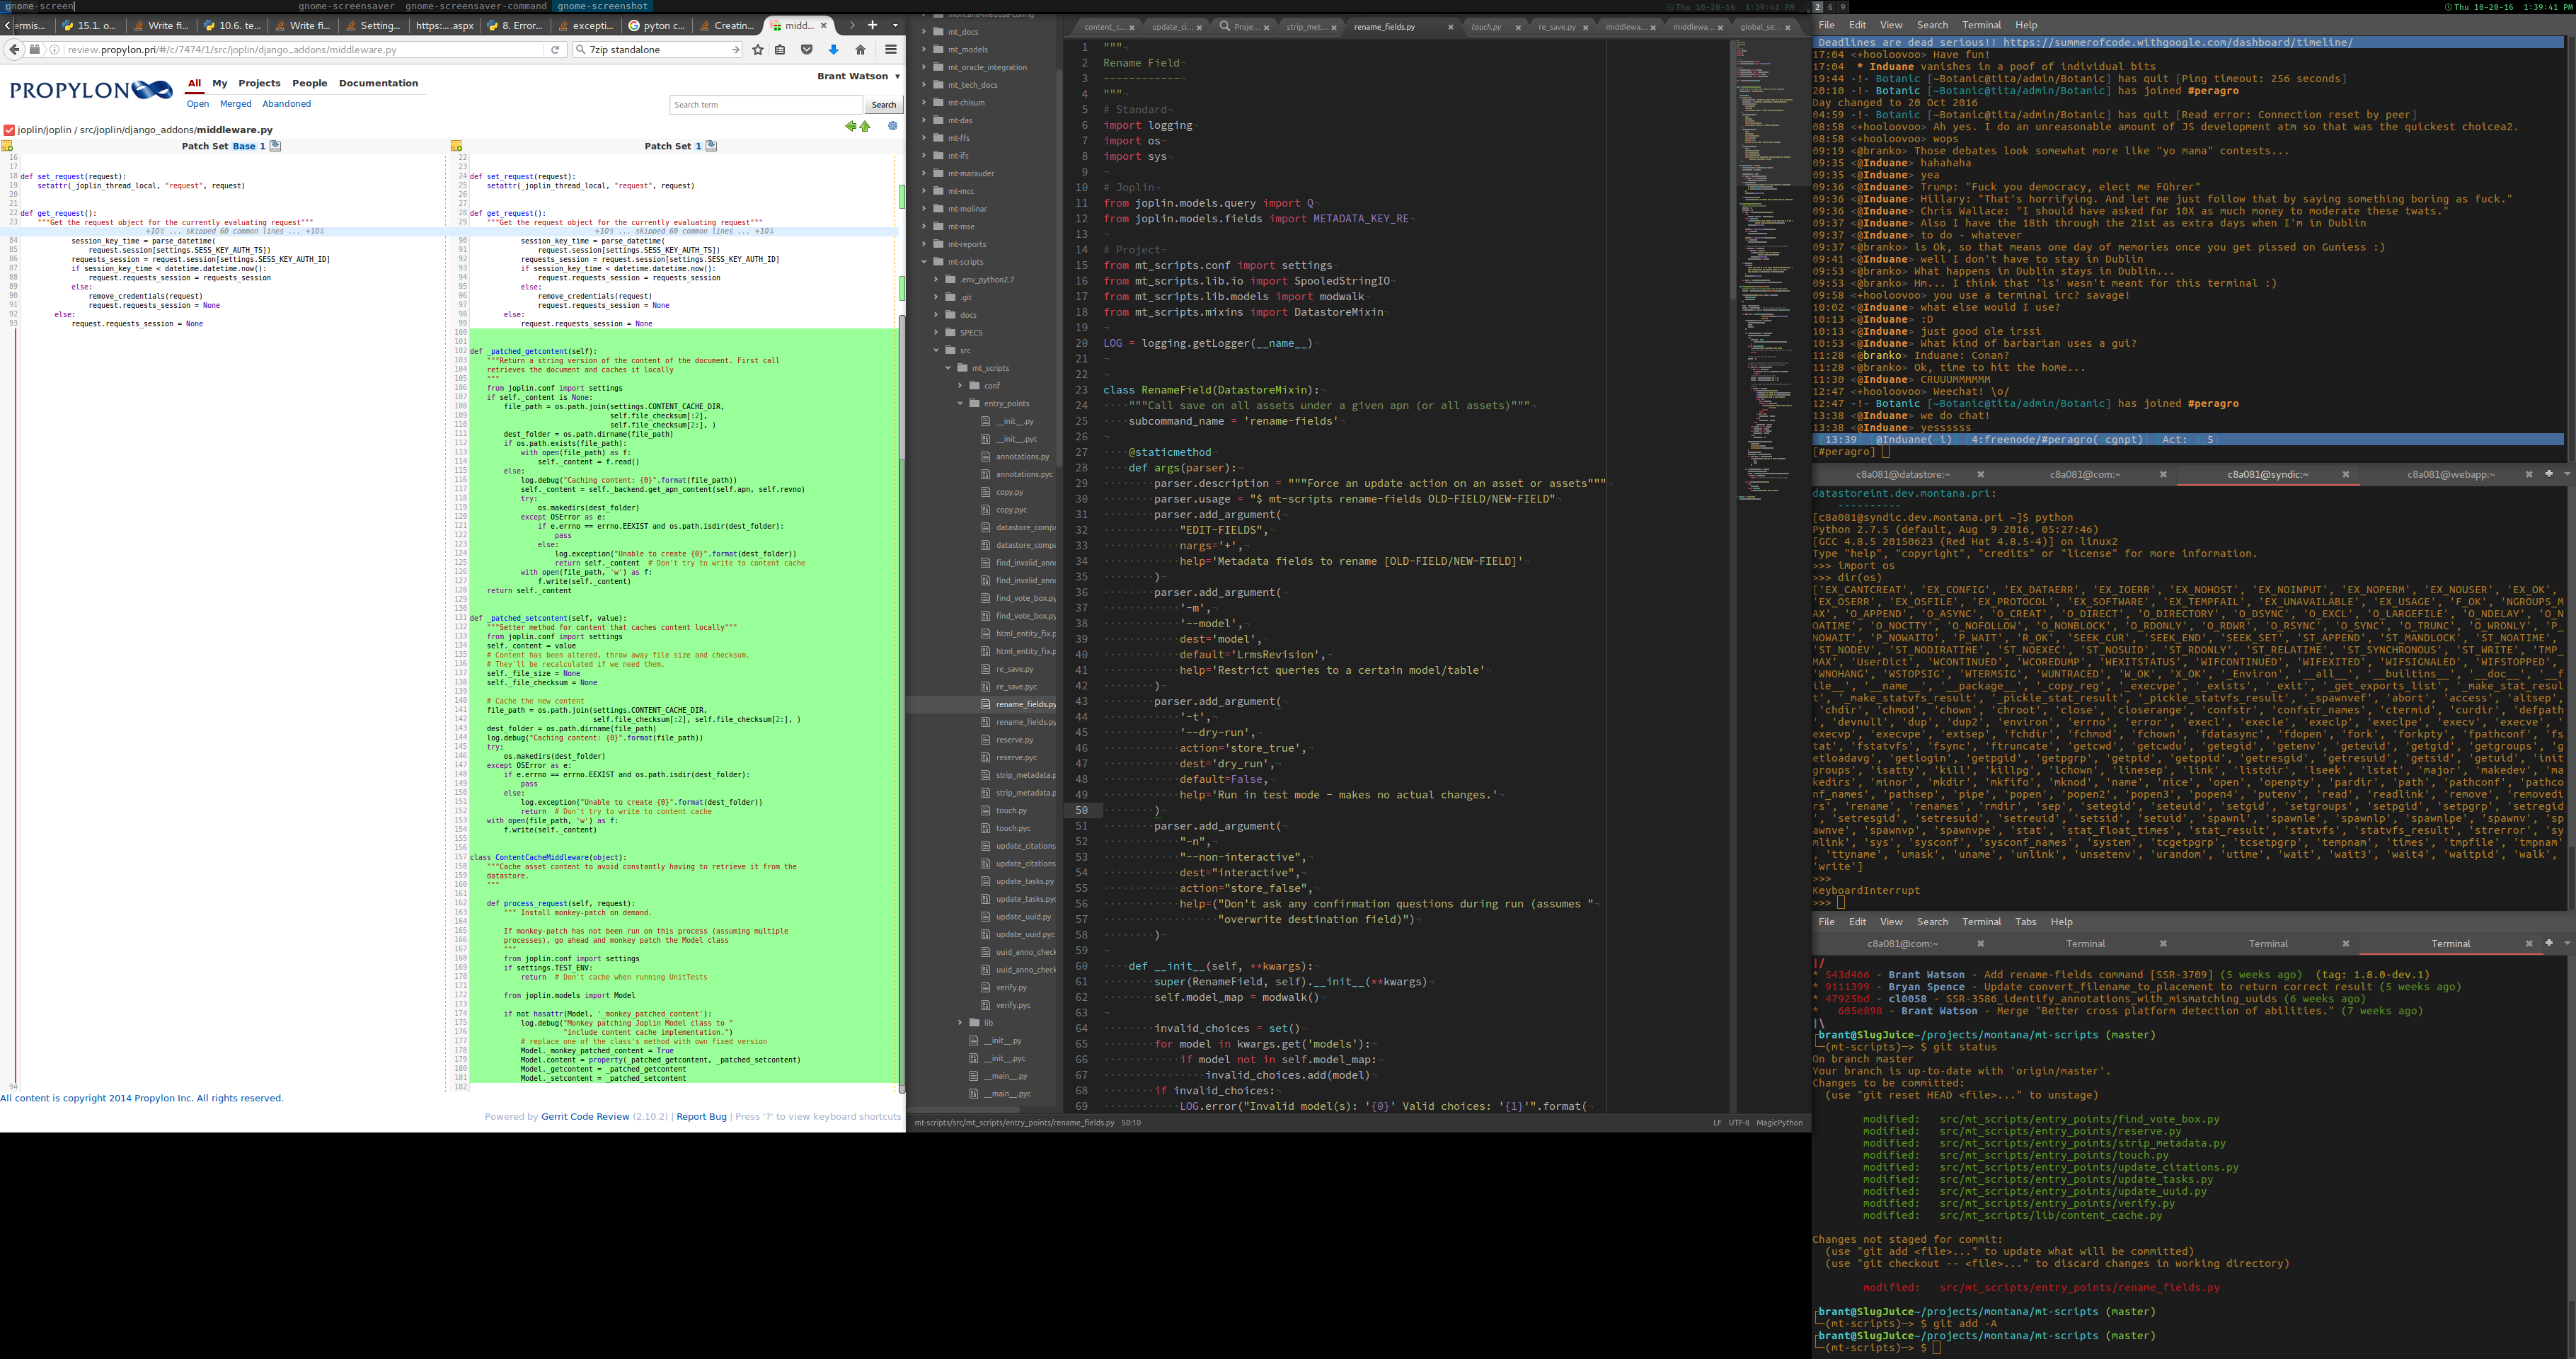2576x1359 pixels.
Task: Click into the Search term field
Action: [x=766, y=105]
